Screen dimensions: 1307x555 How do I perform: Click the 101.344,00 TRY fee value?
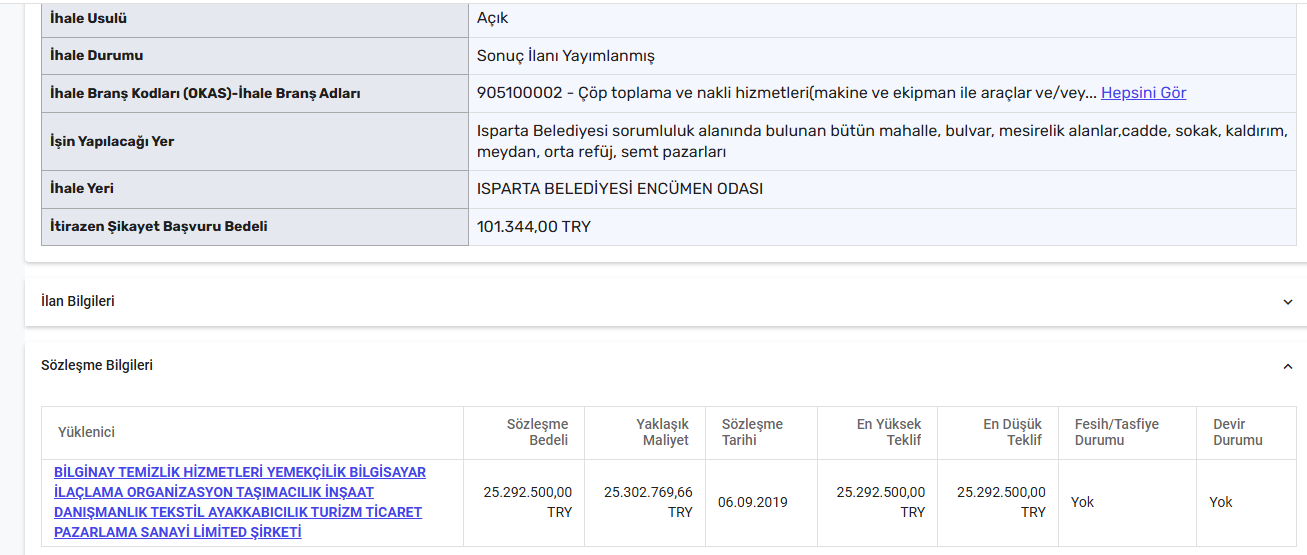[x=533, y=227]
